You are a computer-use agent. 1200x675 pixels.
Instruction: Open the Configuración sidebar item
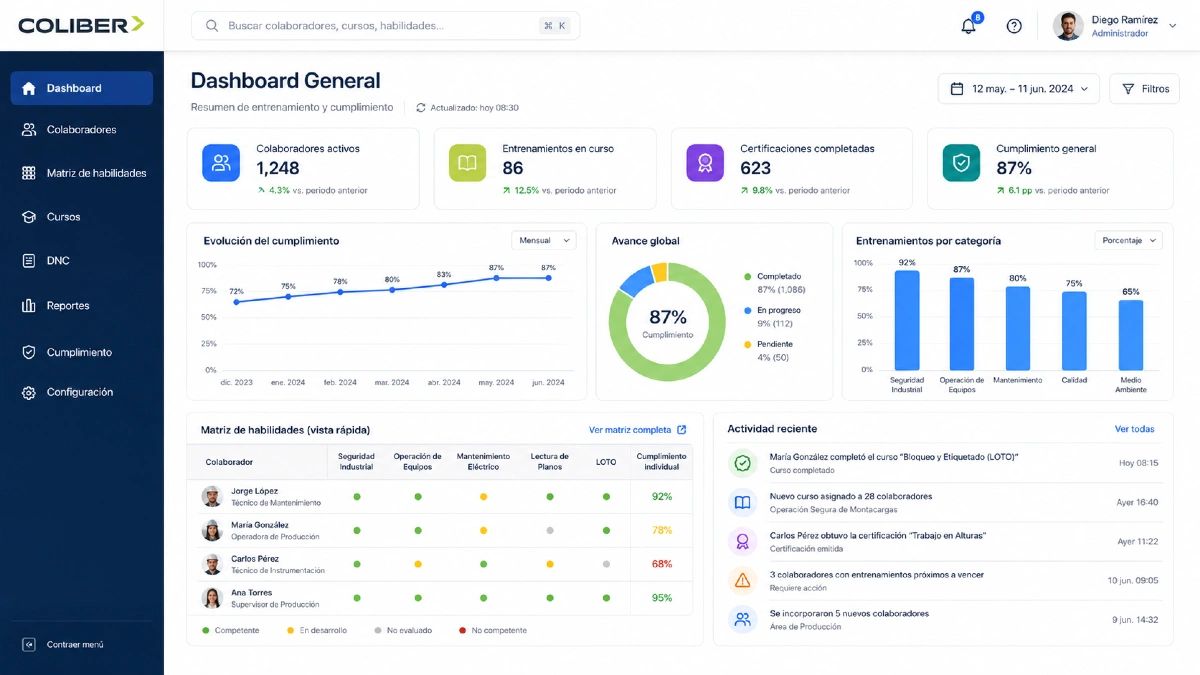pyautogui.click(x=82, y=393)
